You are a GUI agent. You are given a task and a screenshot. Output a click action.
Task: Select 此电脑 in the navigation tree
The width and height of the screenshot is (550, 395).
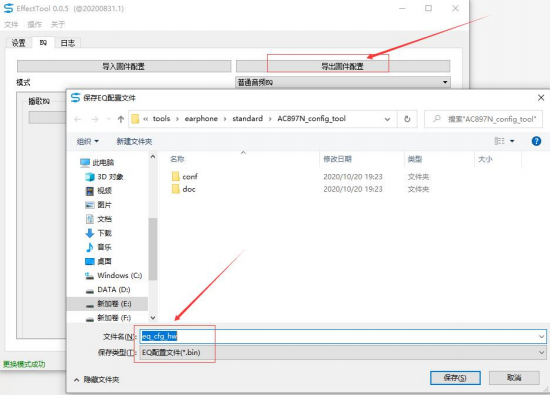point(97,162)
